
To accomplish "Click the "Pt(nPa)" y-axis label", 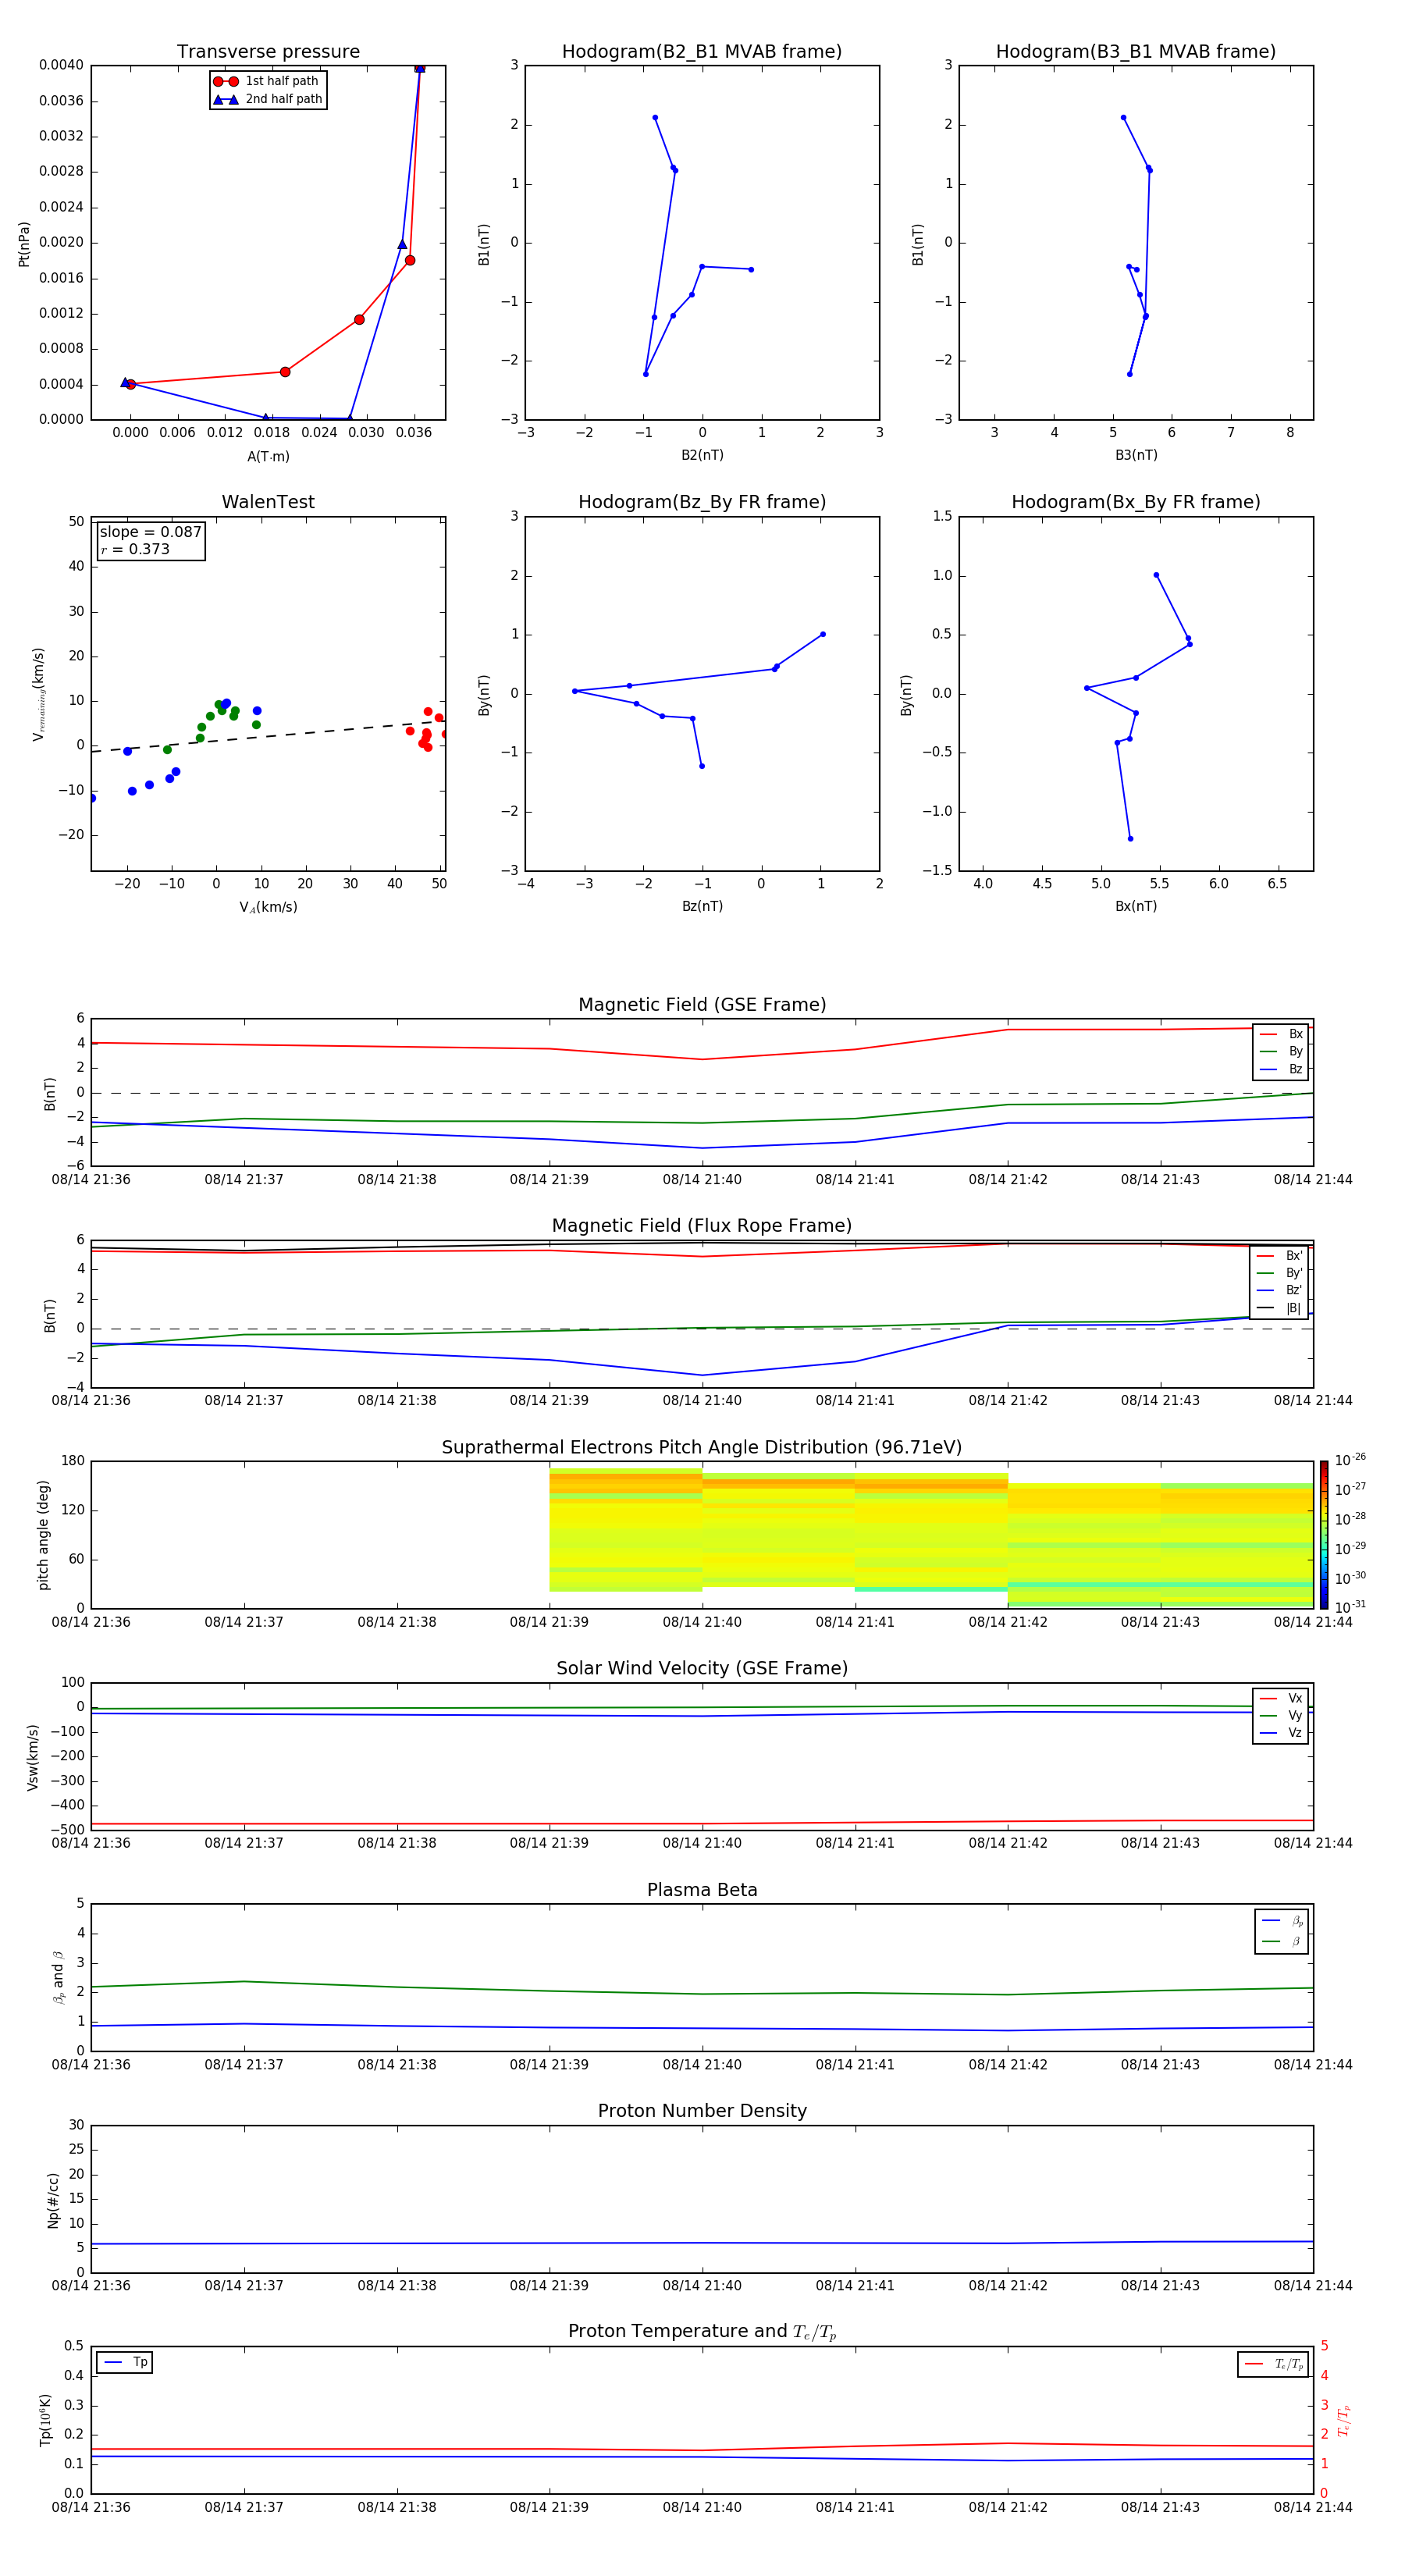I will point(24,243).
